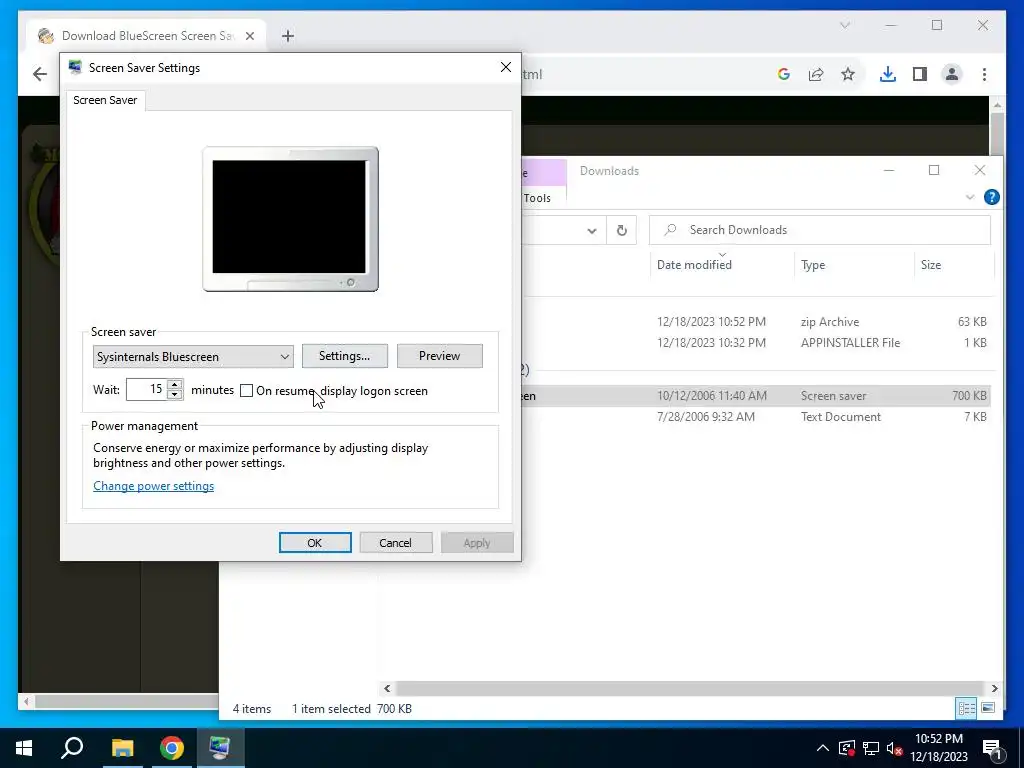Bookmark this page with the star icon
This screenshot has height=768, width=1024.
[848, 74]
